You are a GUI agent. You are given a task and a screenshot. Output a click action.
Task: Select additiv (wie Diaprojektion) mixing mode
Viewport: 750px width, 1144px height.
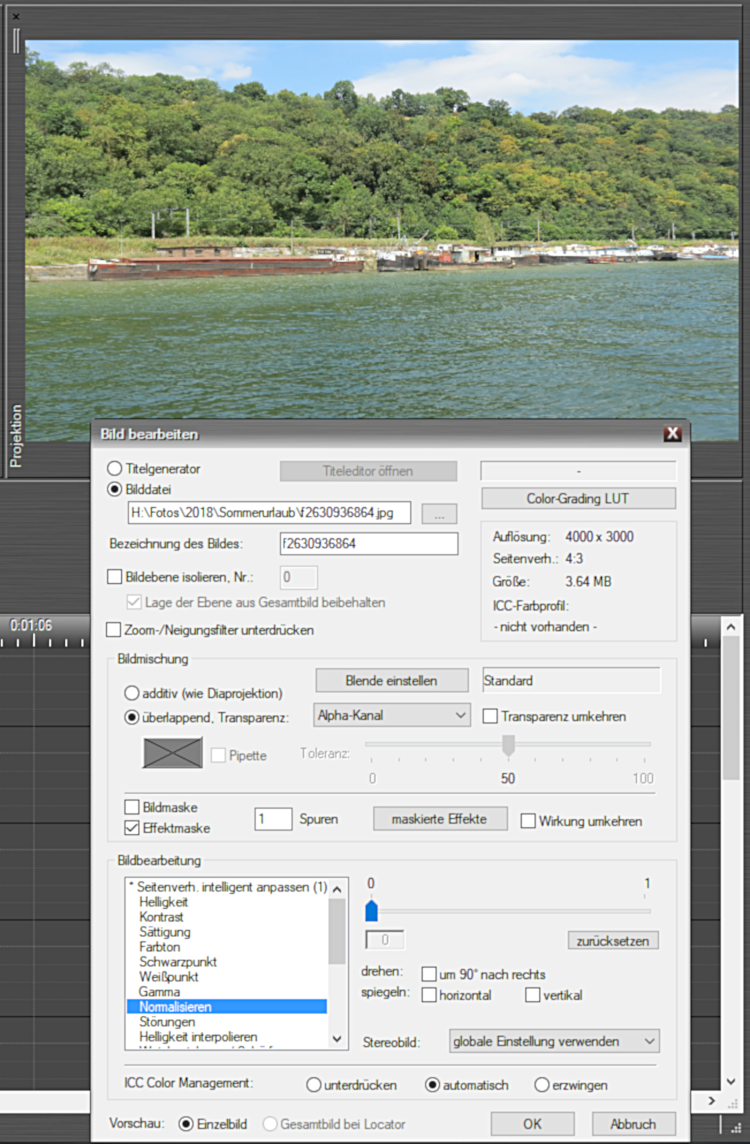(132, 693)
